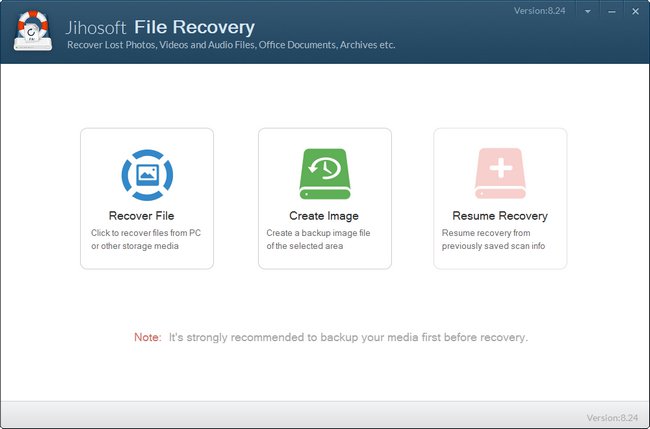Open the title bar dropdown menu arrow
Viewport: 650px width, 429px height.
click(587, 12)
